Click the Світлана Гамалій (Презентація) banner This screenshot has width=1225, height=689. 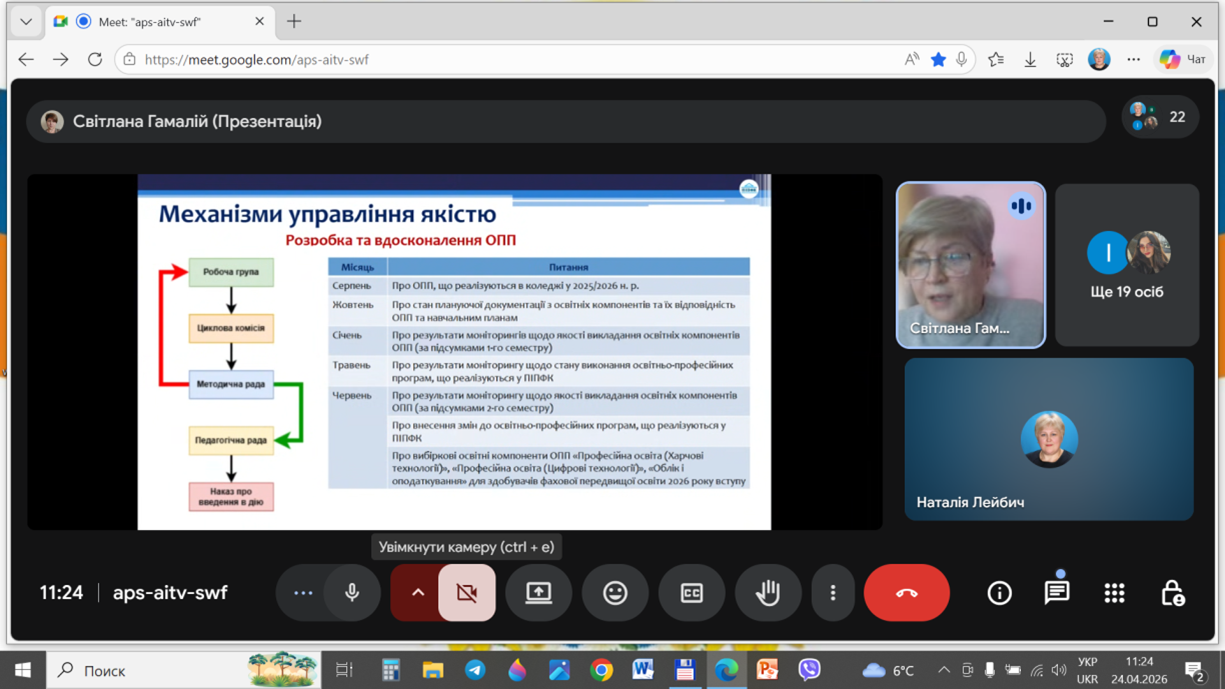coord(566,121)
